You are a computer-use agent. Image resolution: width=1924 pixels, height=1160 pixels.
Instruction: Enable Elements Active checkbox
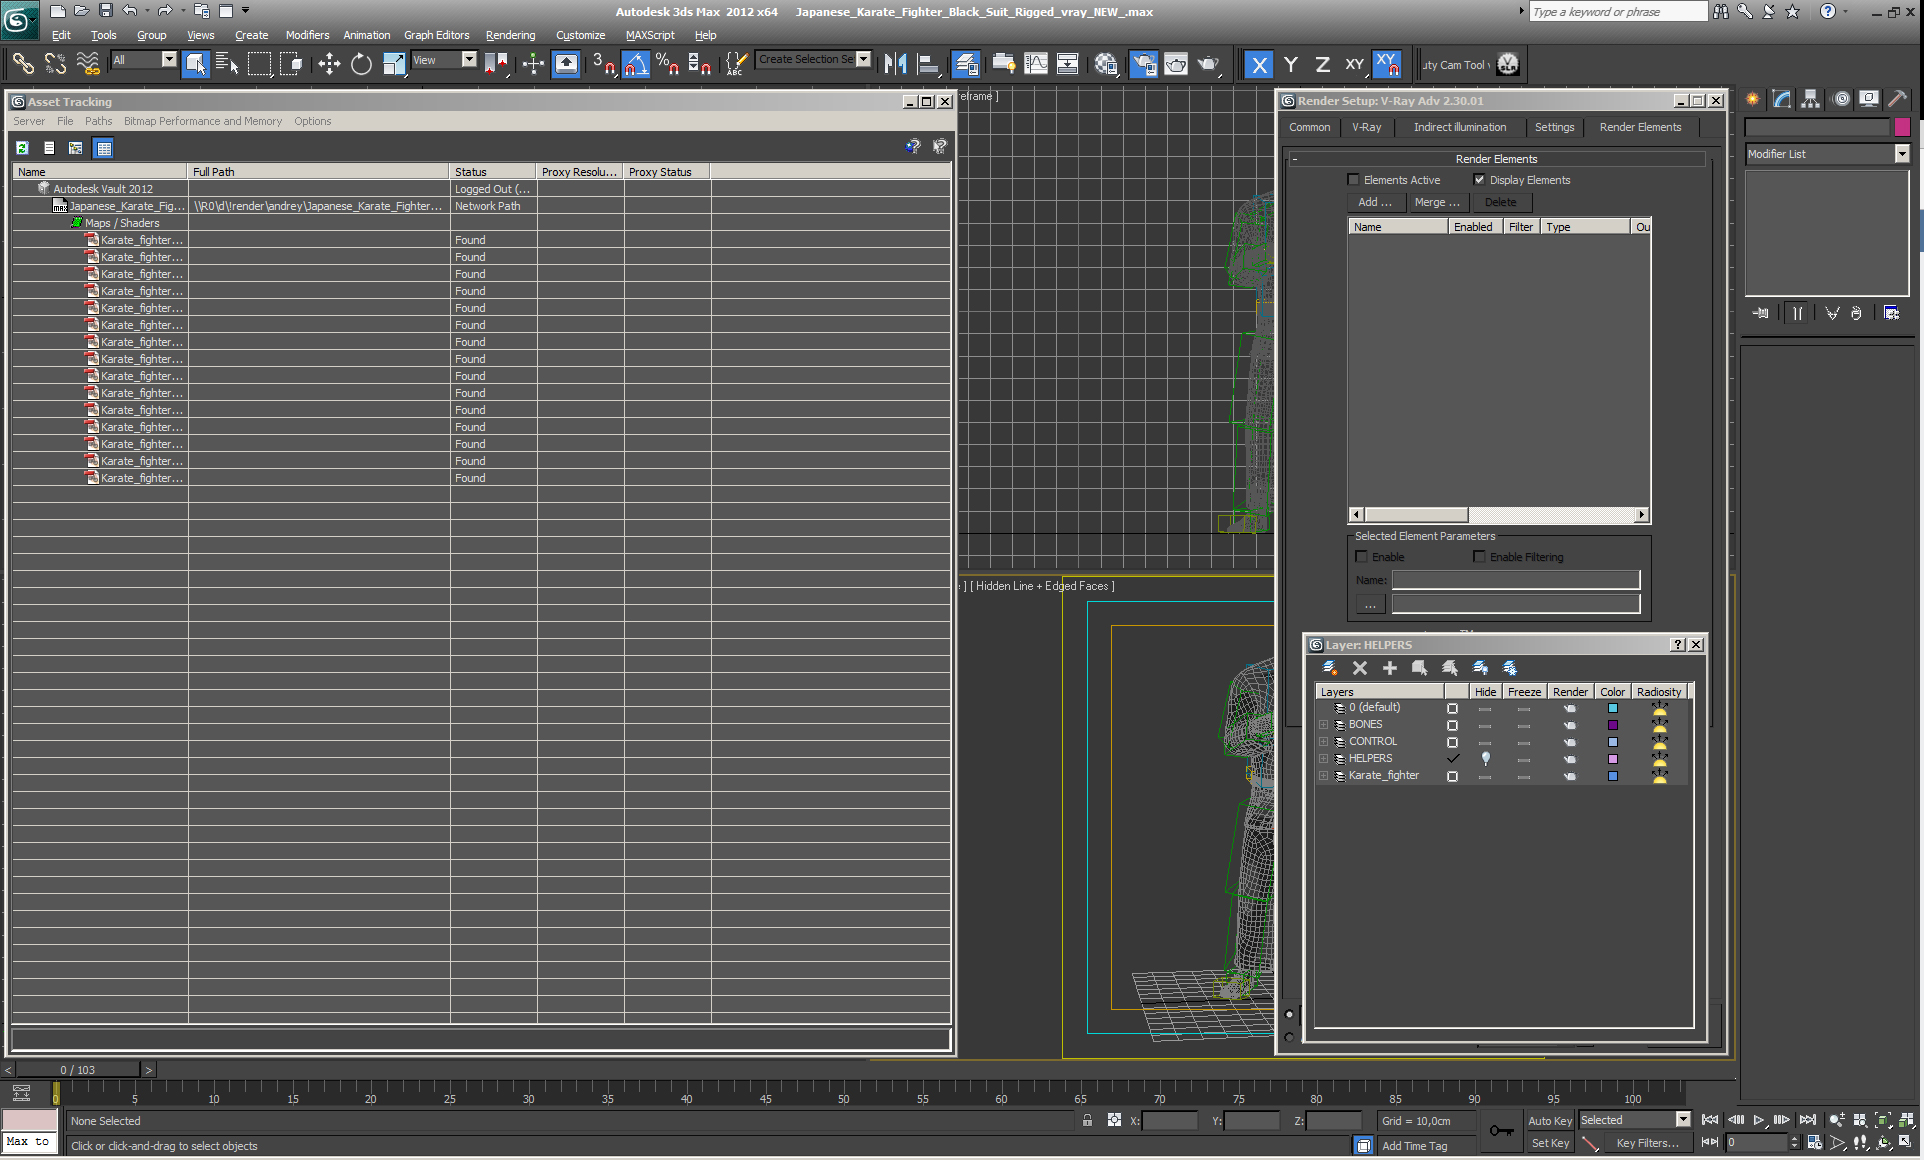click(x=1353, y=180)
